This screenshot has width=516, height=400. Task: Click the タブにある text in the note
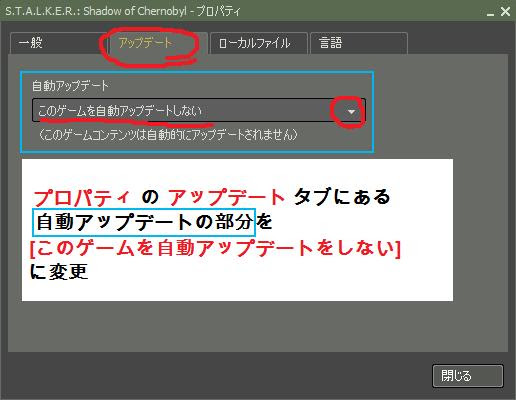click(x=342, y=197)
